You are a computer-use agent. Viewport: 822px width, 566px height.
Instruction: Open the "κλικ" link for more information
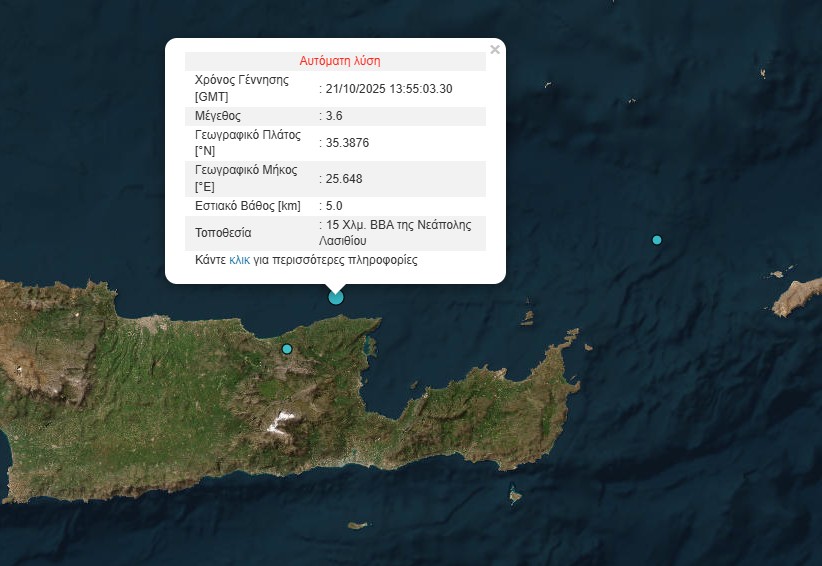click(x=239, y=260)
